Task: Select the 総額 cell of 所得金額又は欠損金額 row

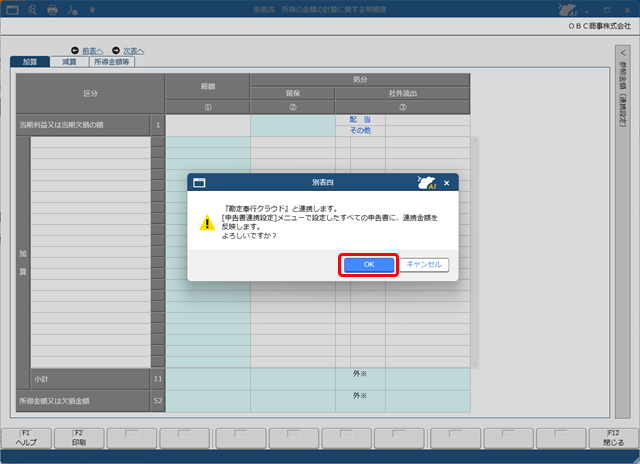Action: (x=208, y=401)
